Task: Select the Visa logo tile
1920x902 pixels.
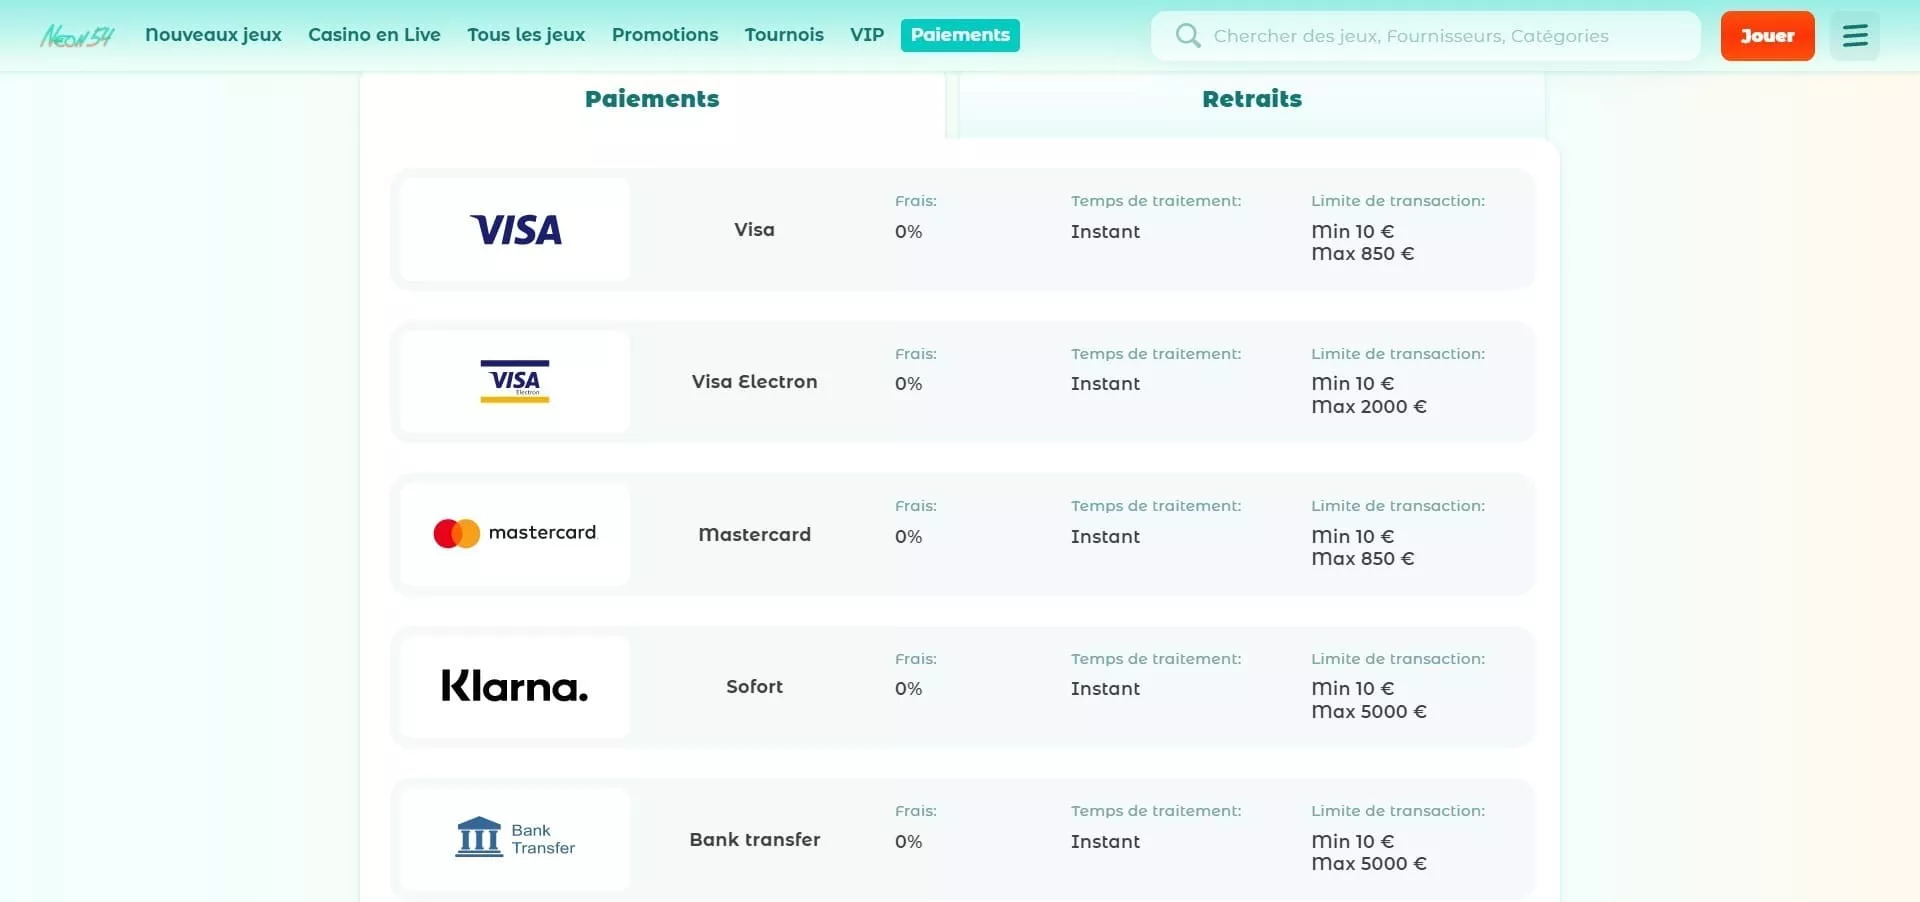Action: pyautogui.click(x=515, y=230)
